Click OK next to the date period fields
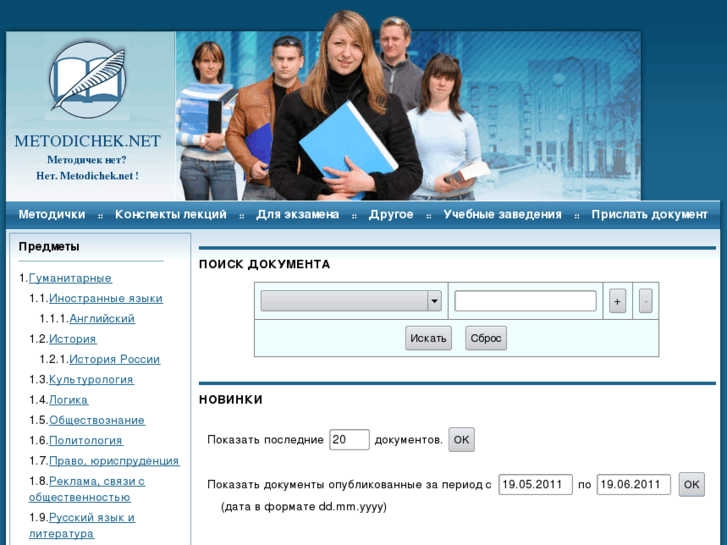Viewport: 727px width, 545px height. coord(691,485)
